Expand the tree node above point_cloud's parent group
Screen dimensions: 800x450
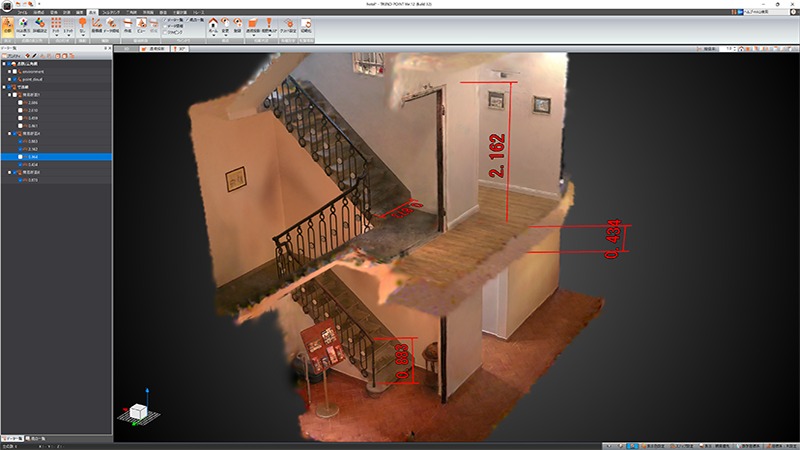(5, 63)
